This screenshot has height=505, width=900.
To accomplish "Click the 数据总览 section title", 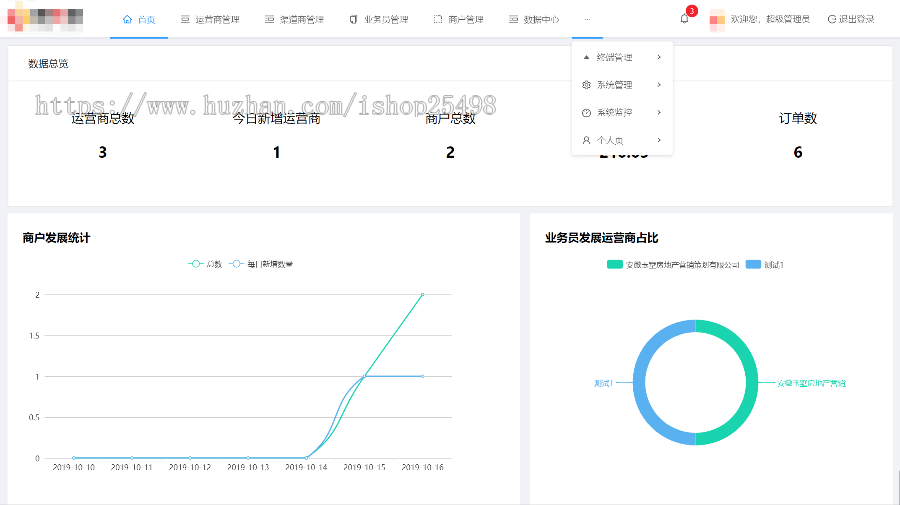I will click(x=48, y=64).
